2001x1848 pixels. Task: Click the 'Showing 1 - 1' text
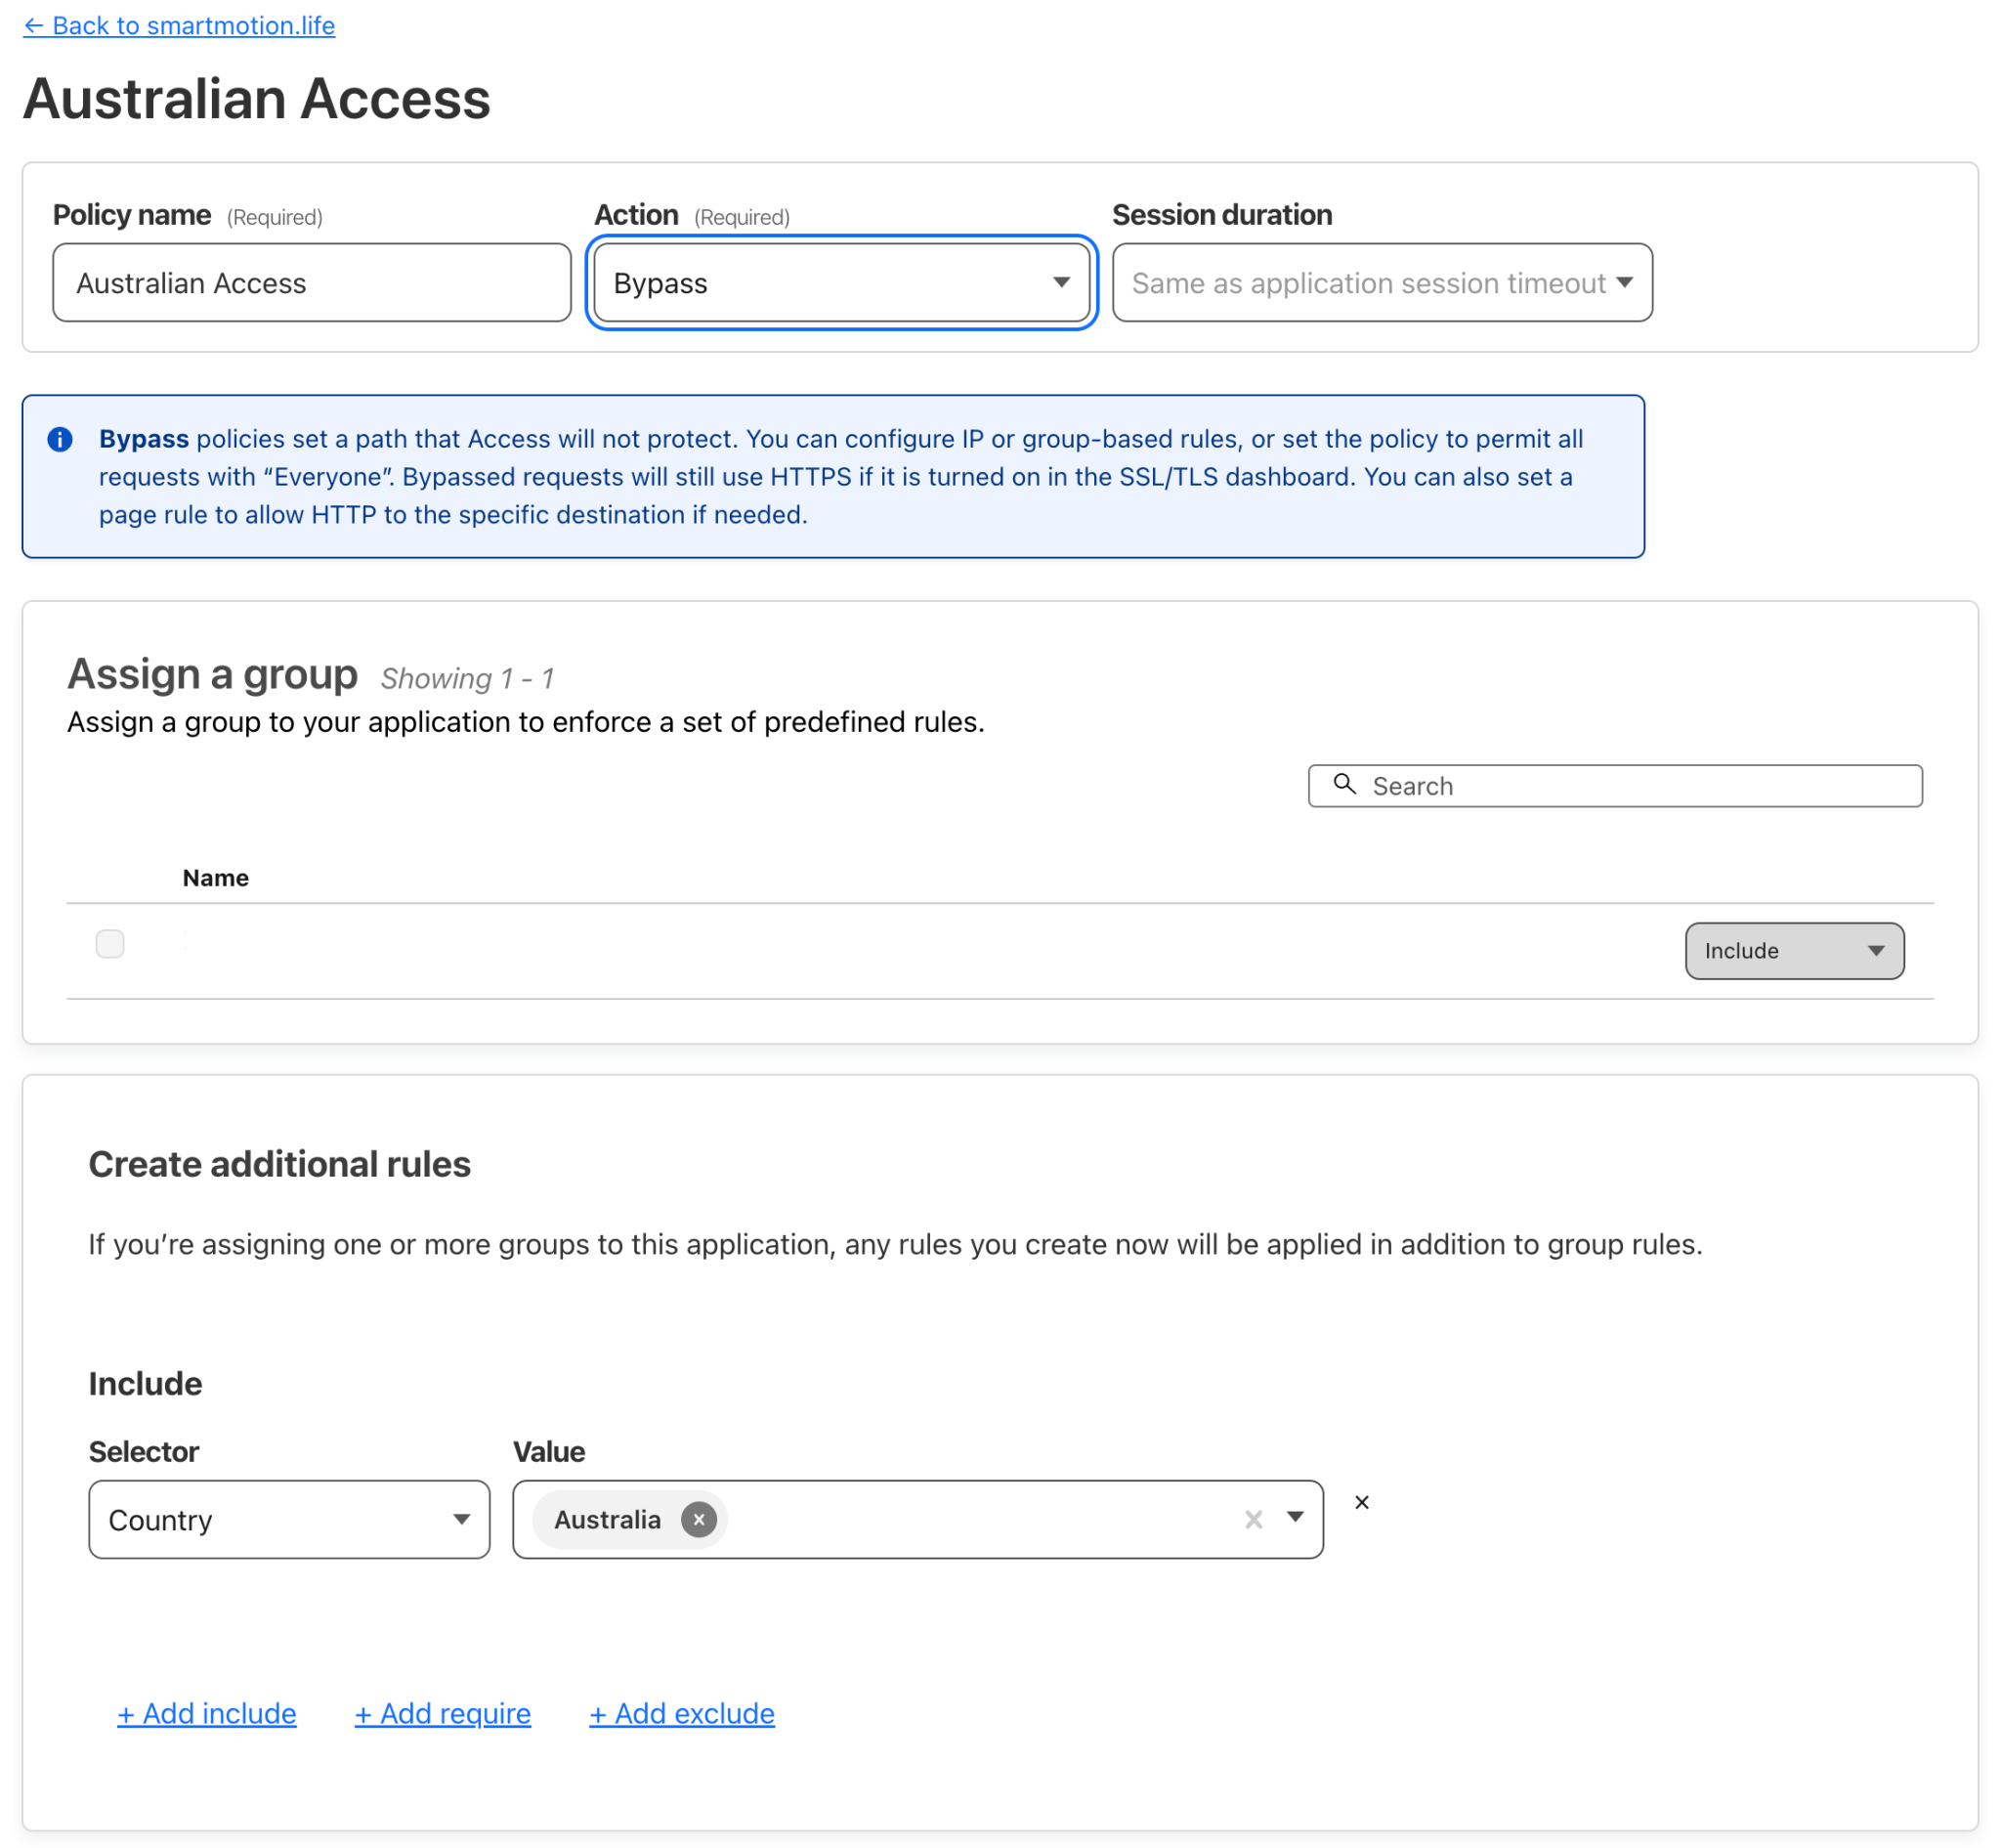(x=467, y=679)
